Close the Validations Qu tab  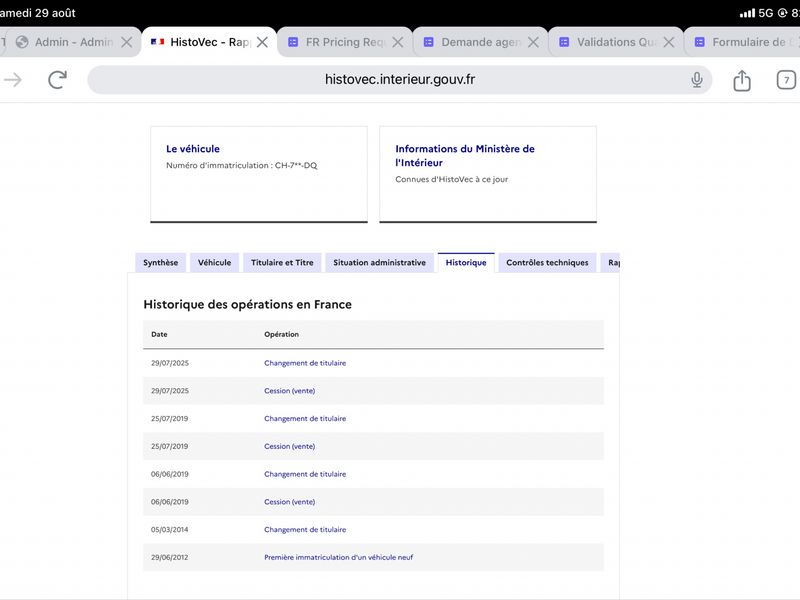coord(669,42)
